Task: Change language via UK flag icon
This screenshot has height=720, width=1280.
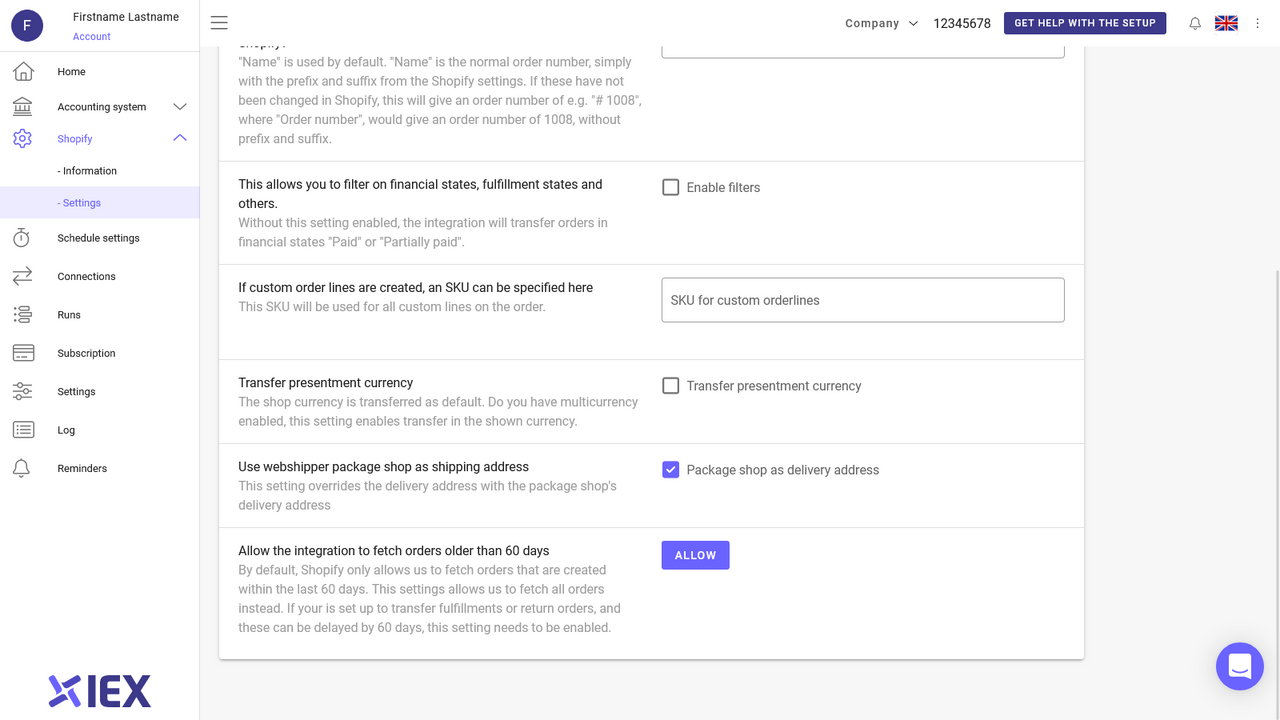Action: pos(1226,23)
